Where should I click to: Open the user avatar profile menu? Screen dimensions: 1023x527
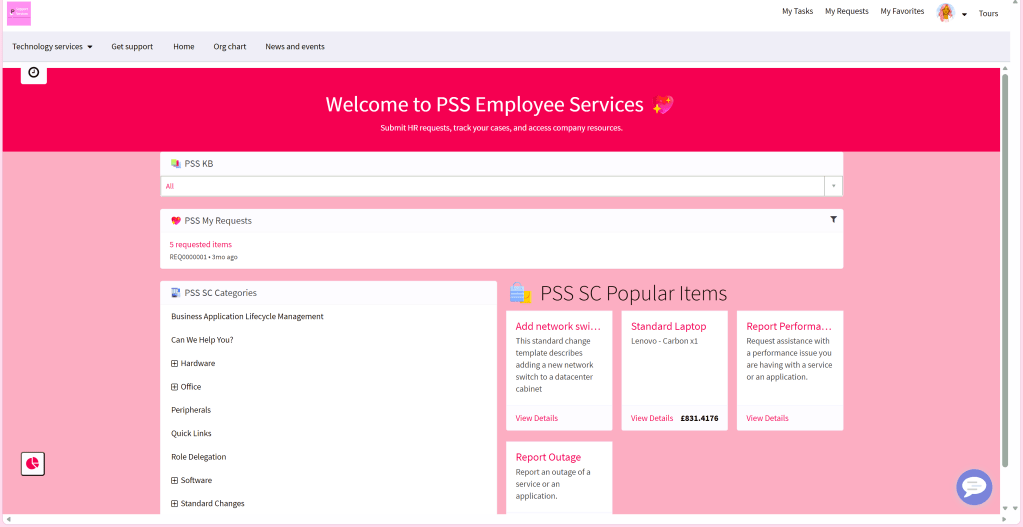(x=945, y=13)
